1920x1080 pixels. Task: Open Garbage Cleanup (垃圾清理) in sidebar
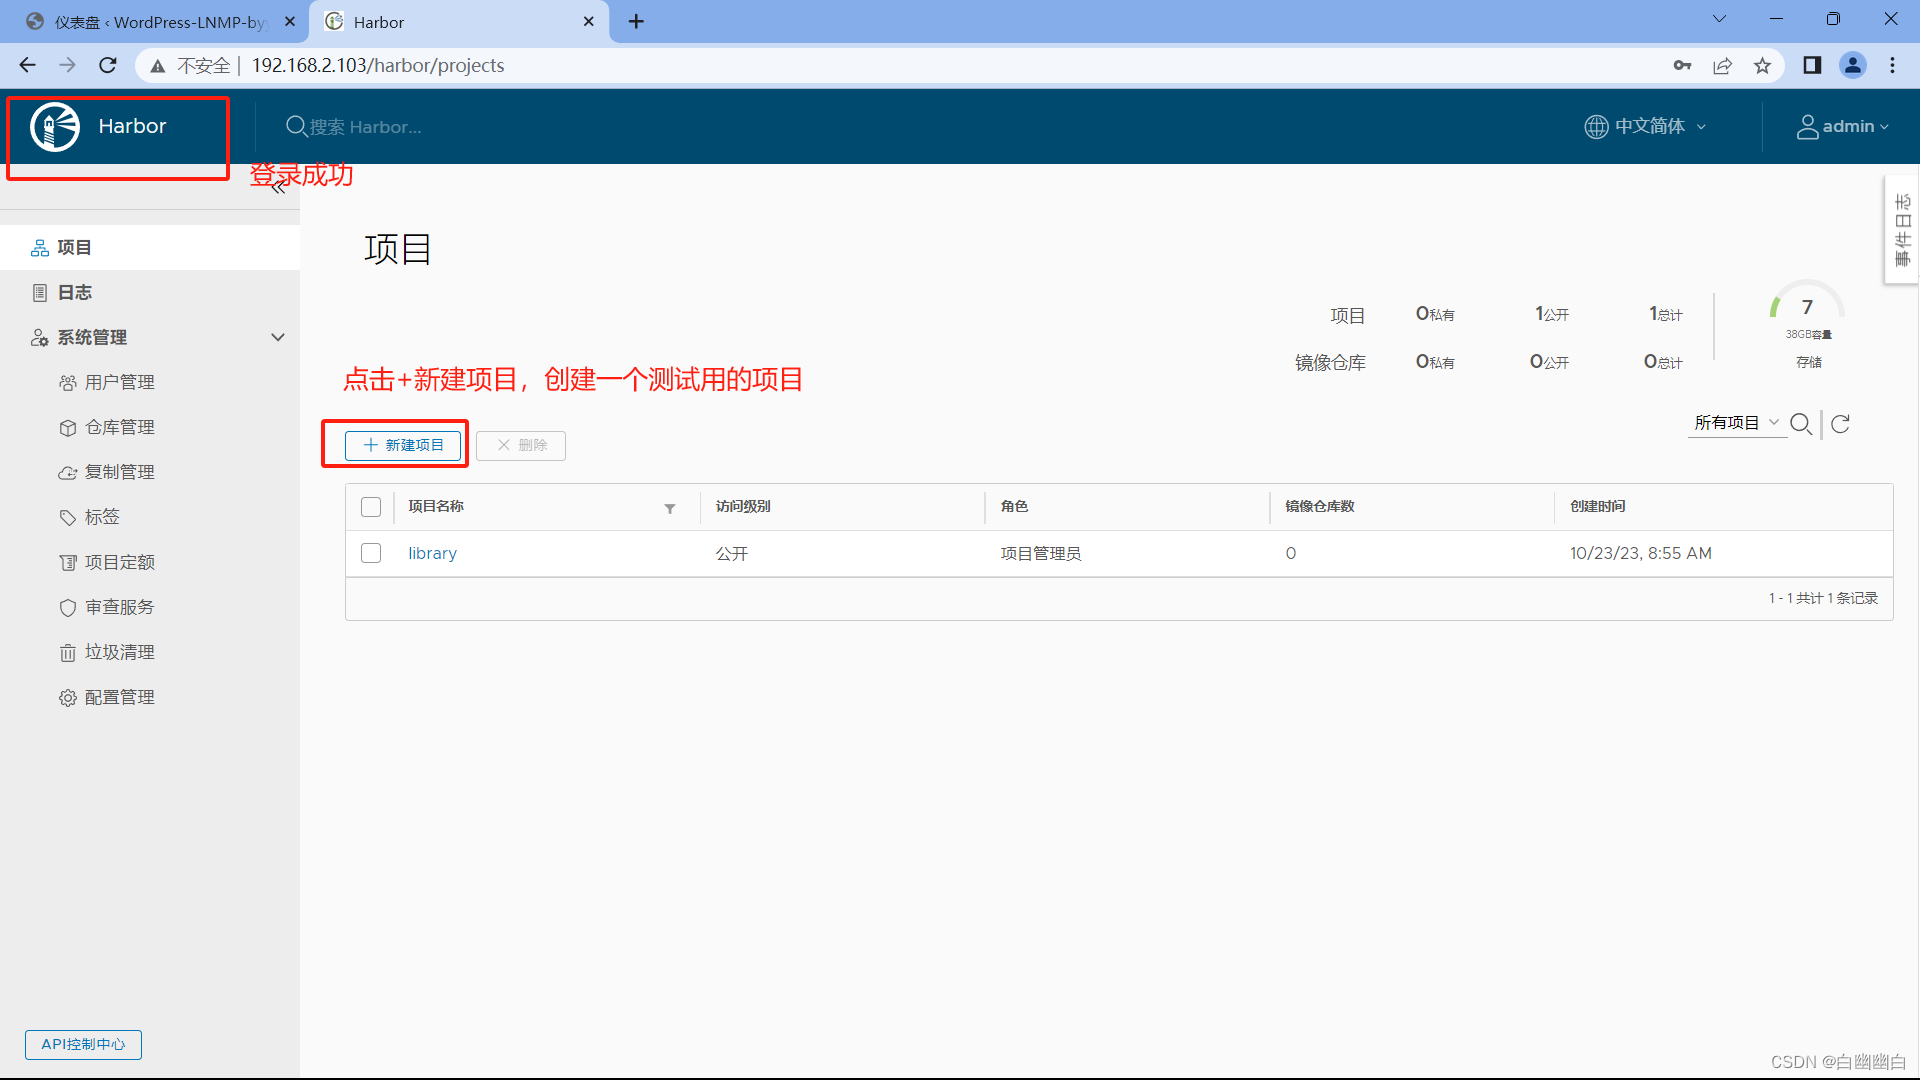coord(119,652)
